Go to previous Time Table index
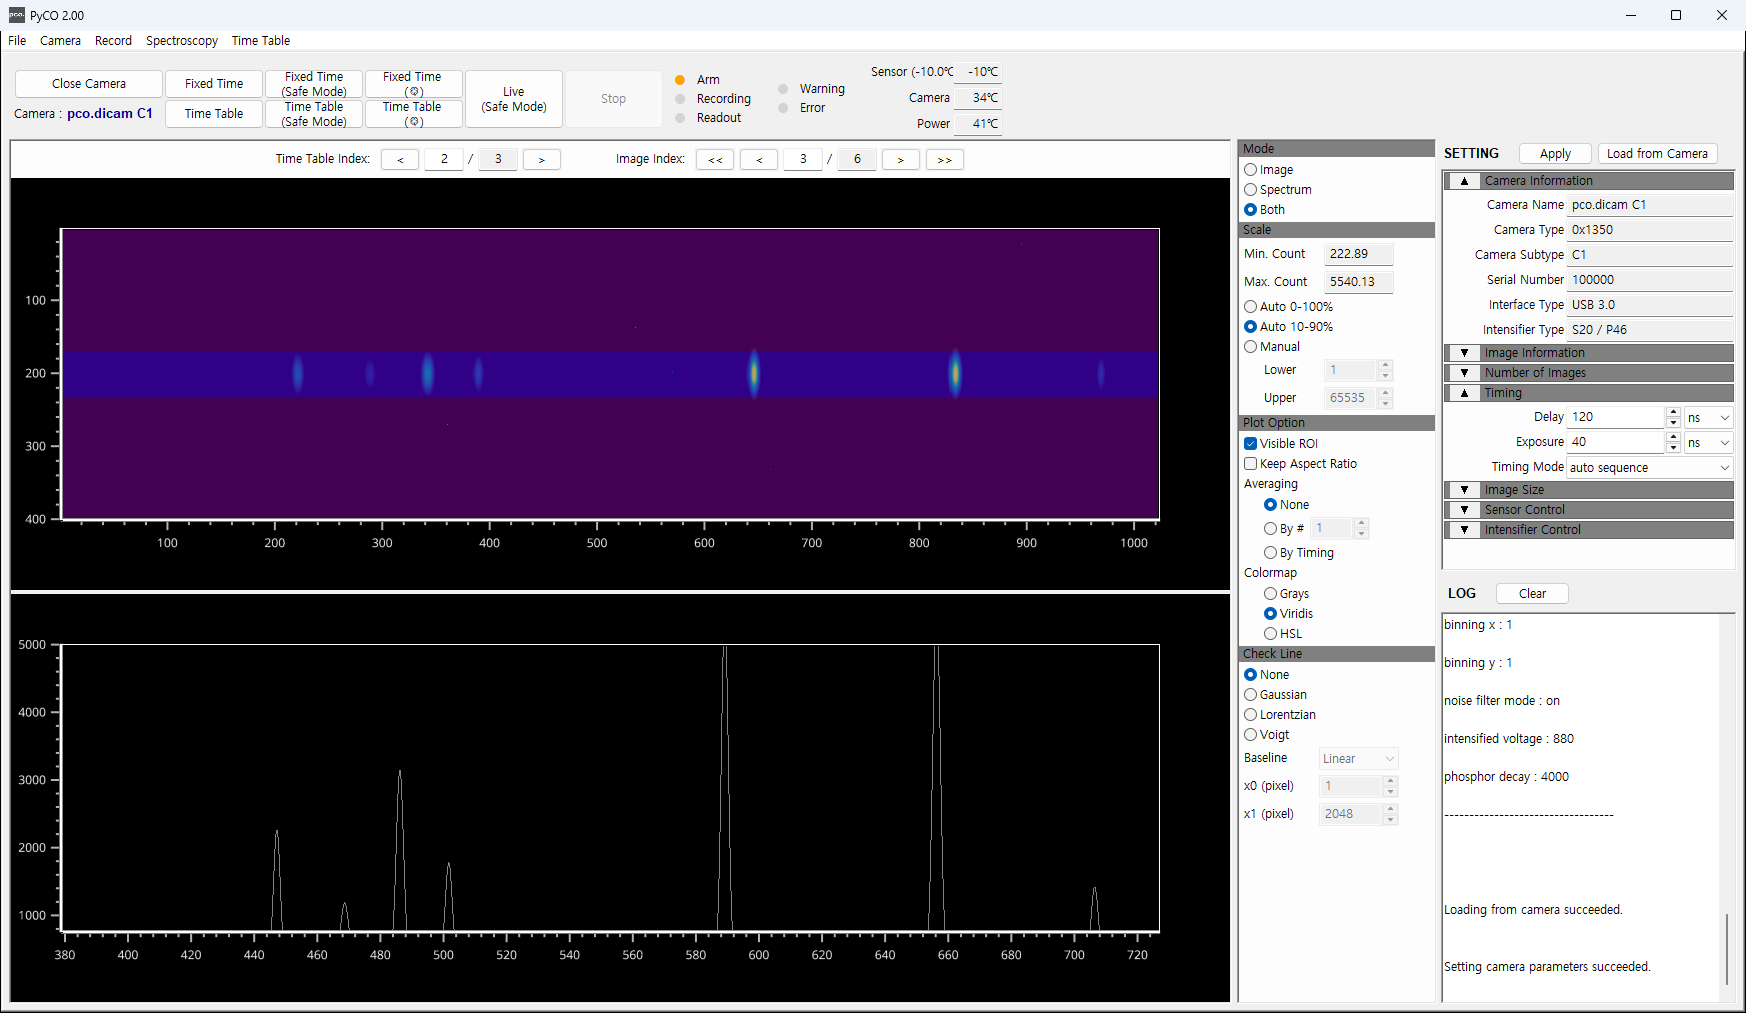 [400, 160]
